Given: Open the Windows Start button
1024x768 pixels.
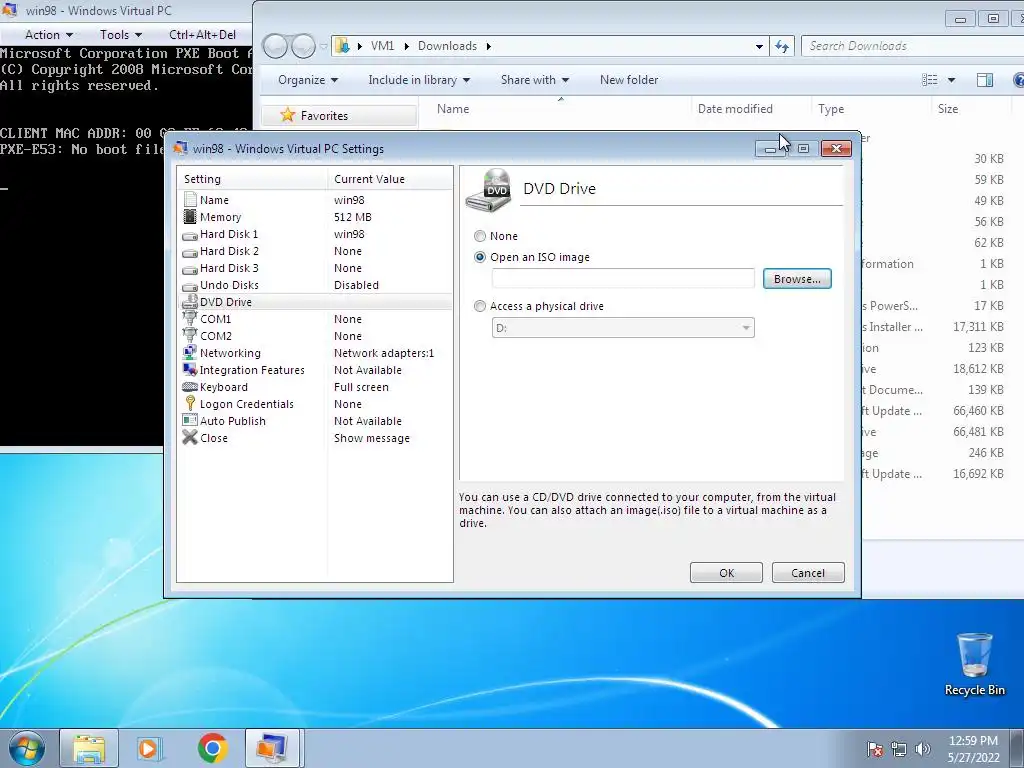Looking at the screenshot, I should click(x=27, y=748).
